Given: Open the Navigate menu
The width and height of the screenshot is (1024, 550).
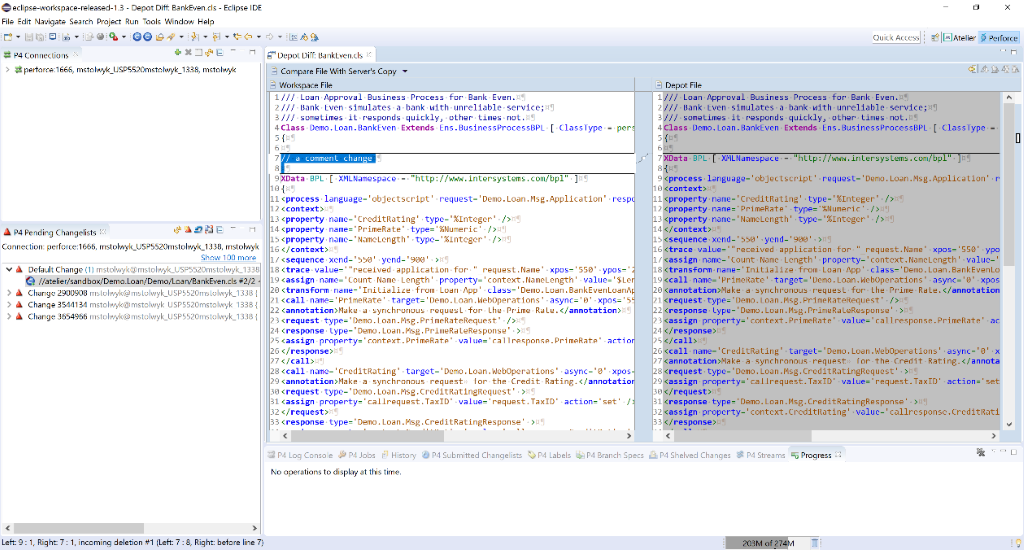Looking at the screenshot, I should coord(50,22).
